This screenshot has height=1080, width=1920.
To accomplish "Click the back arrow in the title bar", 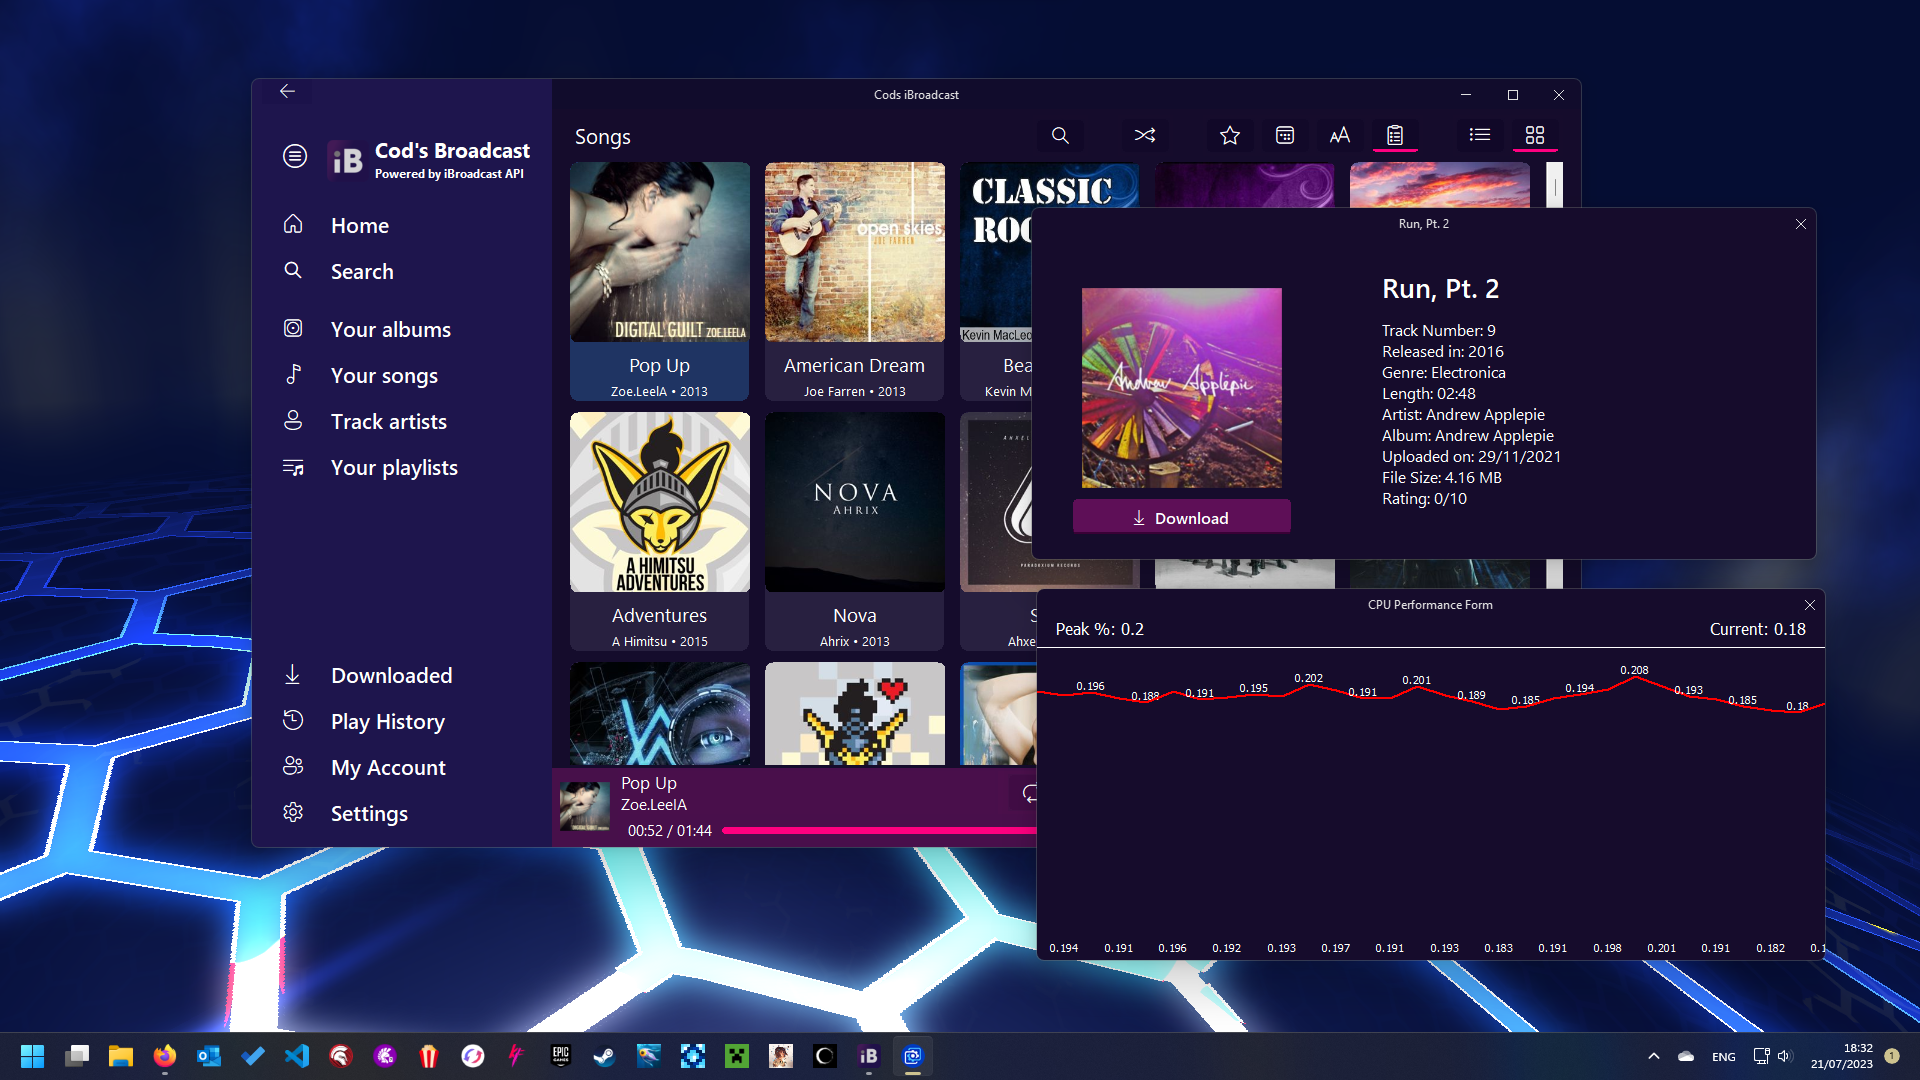I will click(287, 91).
